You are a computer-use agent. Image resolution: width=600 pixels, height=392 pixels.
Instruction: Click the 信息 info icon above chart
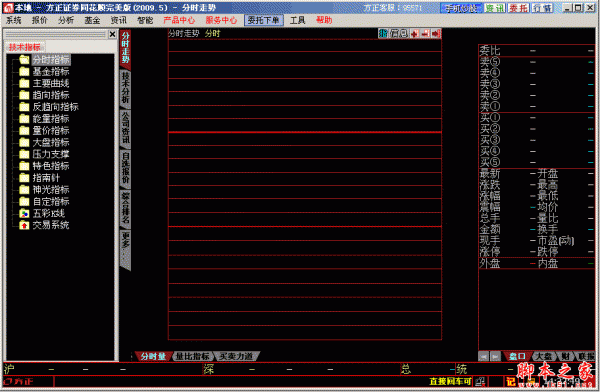tap(399, 34)
